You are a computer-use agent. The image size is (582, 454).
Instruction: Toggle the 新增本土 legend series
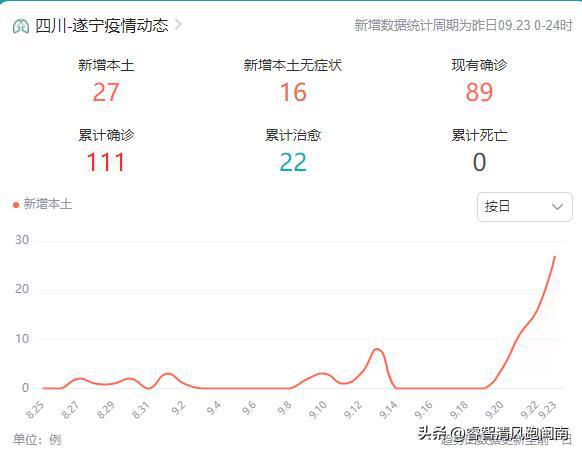tap(42, 204)
